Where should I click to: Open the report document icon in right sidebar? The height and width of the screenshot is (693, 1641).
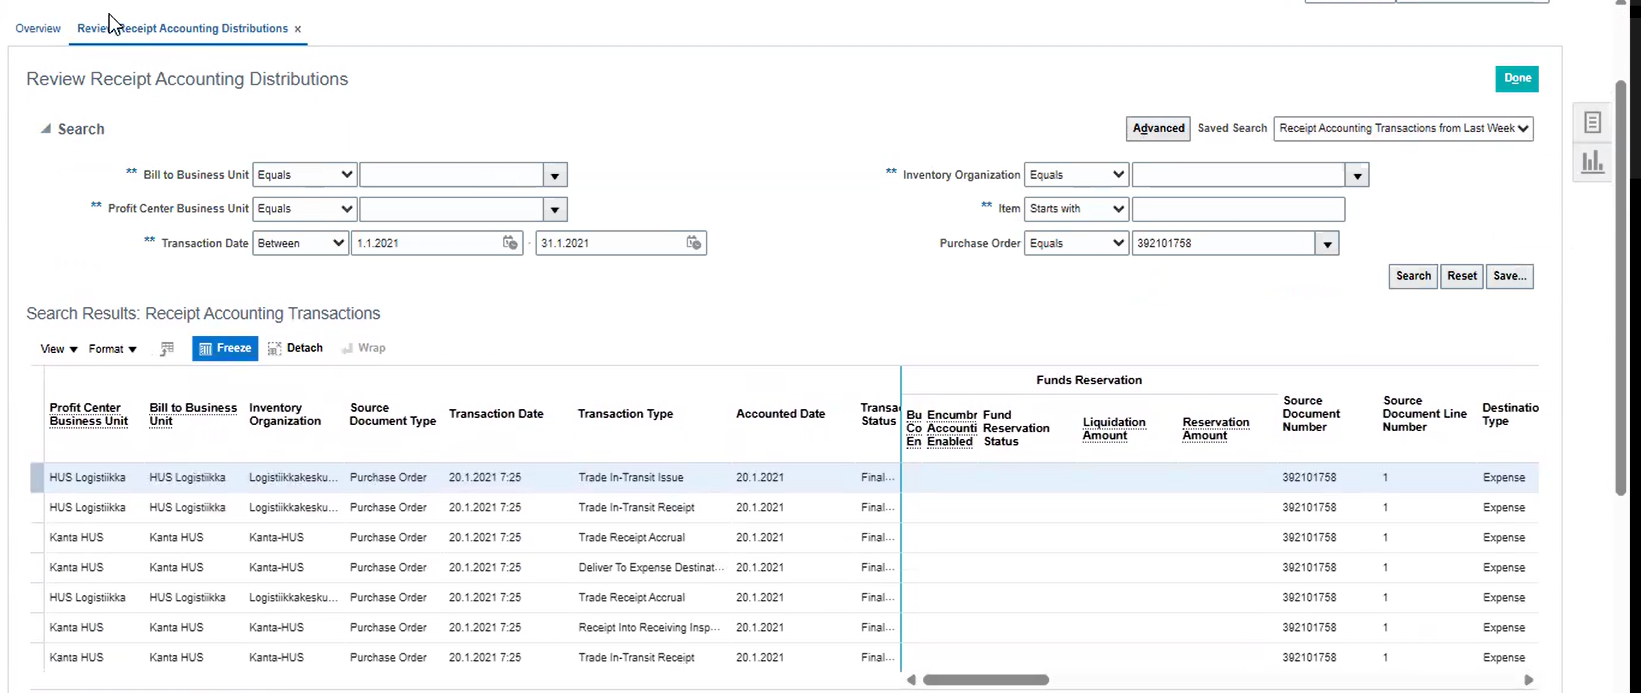[x=1592, y=123]
